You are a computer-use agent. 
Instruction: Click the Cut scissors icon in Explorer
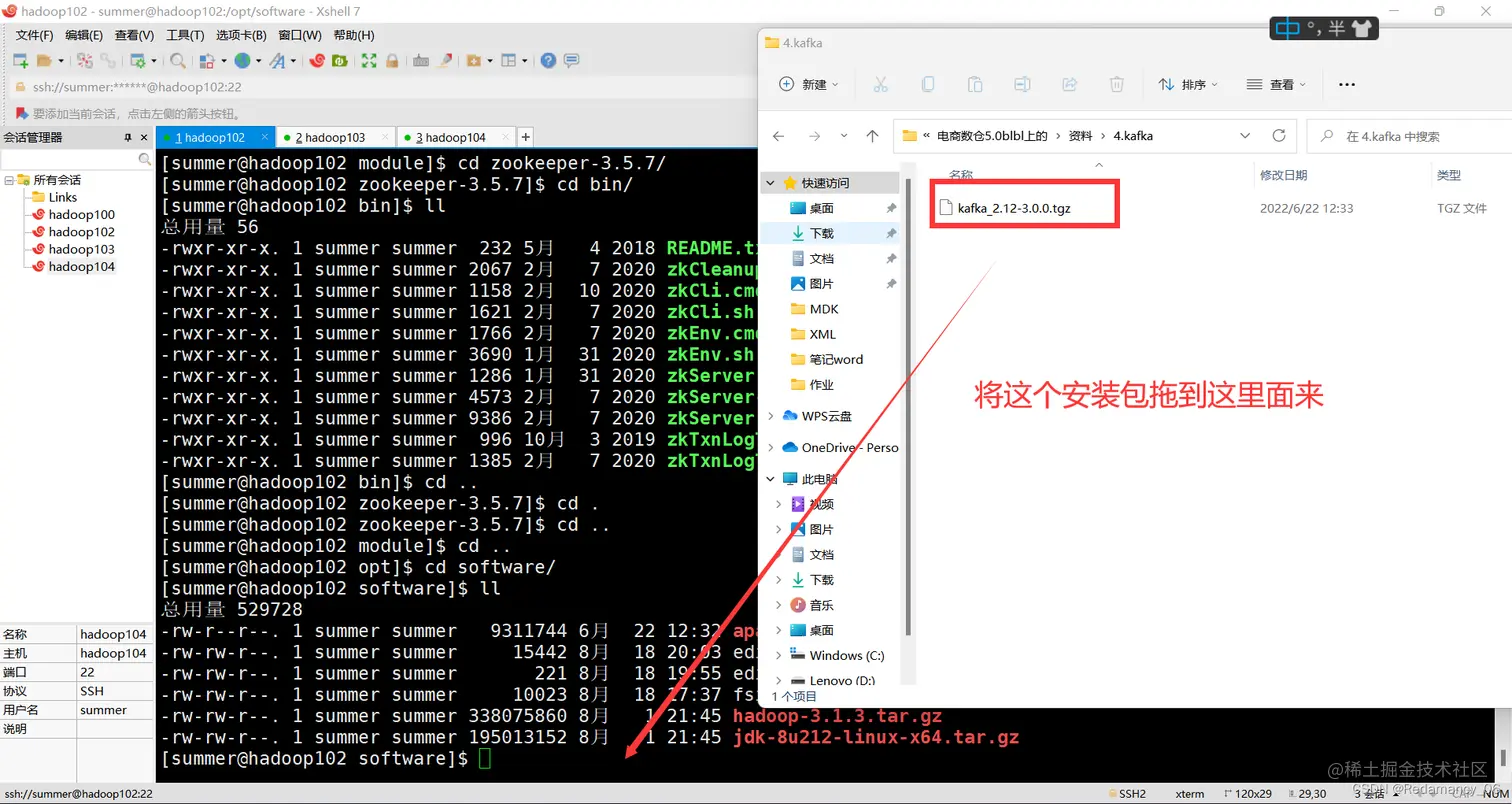(x=880, y=85)
